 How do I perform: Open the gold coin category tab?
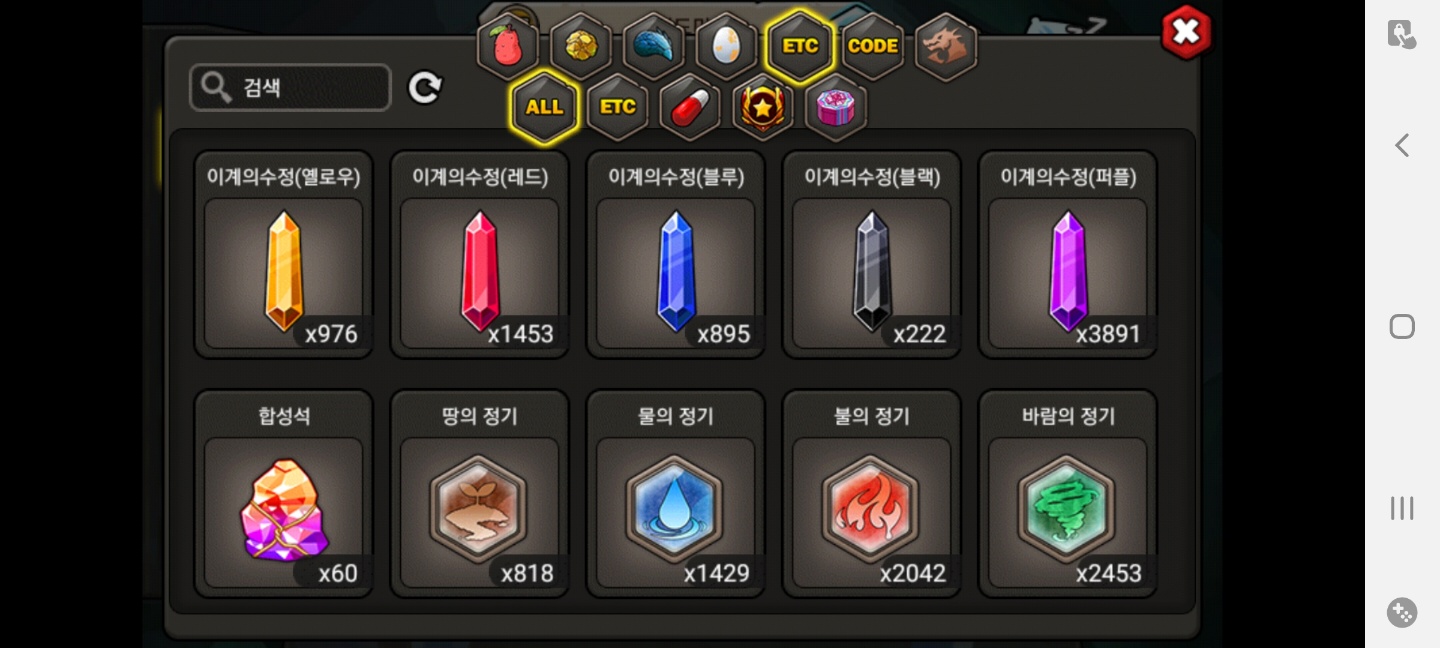click(581, 46)
